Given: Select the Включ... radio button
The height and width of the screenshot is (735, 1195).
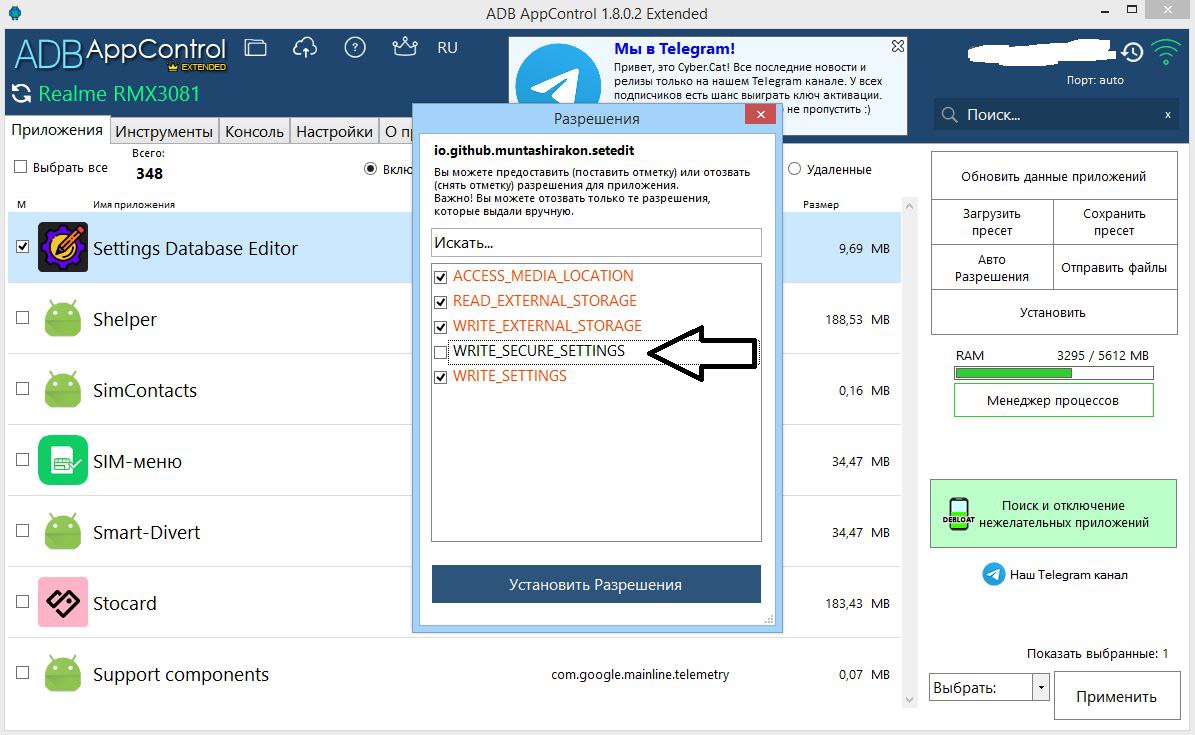Looking at the screenshot, I should (x=370, y=169).
